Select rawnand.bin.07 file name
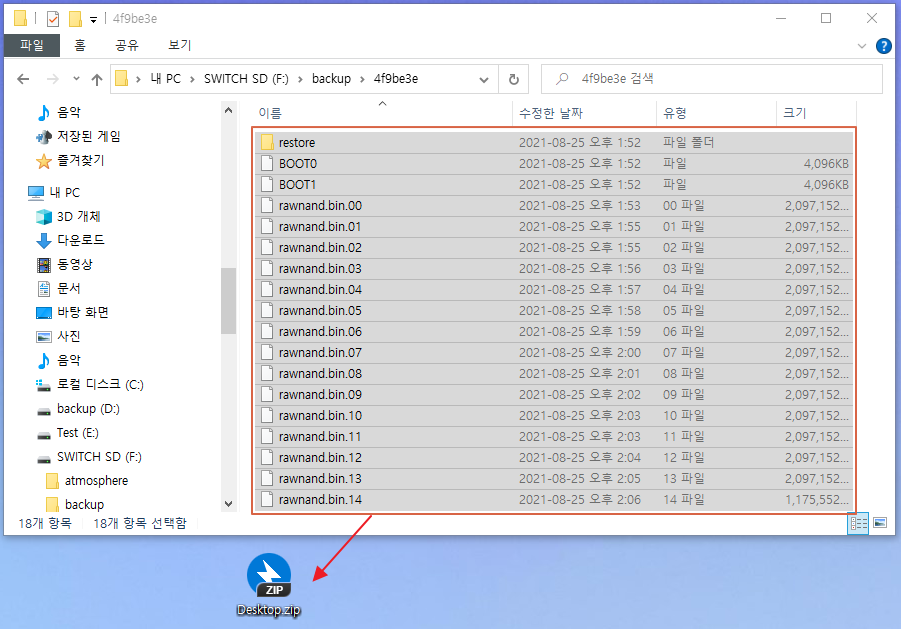 [320, 352]
